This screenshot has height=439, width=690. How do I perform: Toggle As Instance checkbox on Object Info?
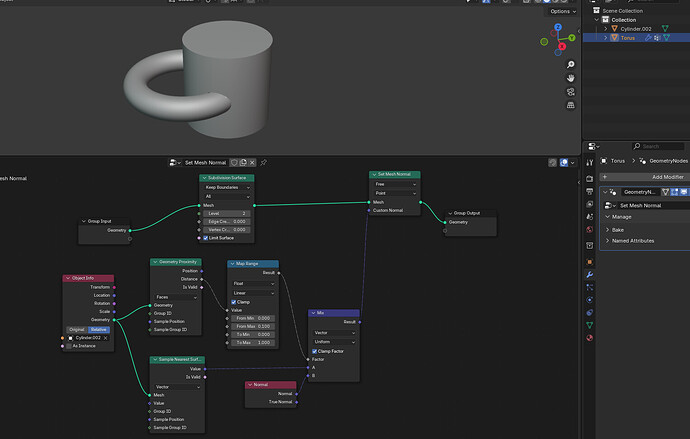69,346
